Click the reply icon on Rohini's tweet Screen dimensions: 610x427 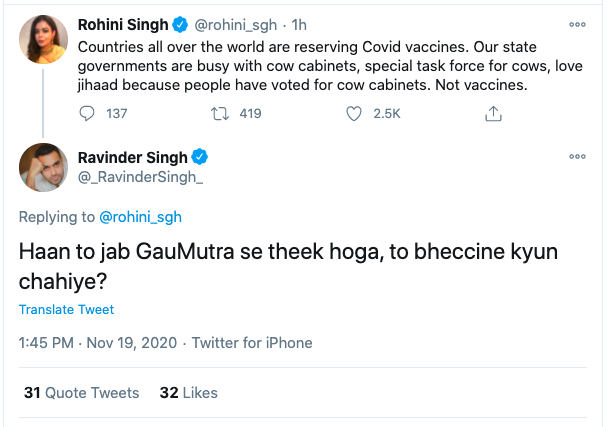[x=87, y=114]
